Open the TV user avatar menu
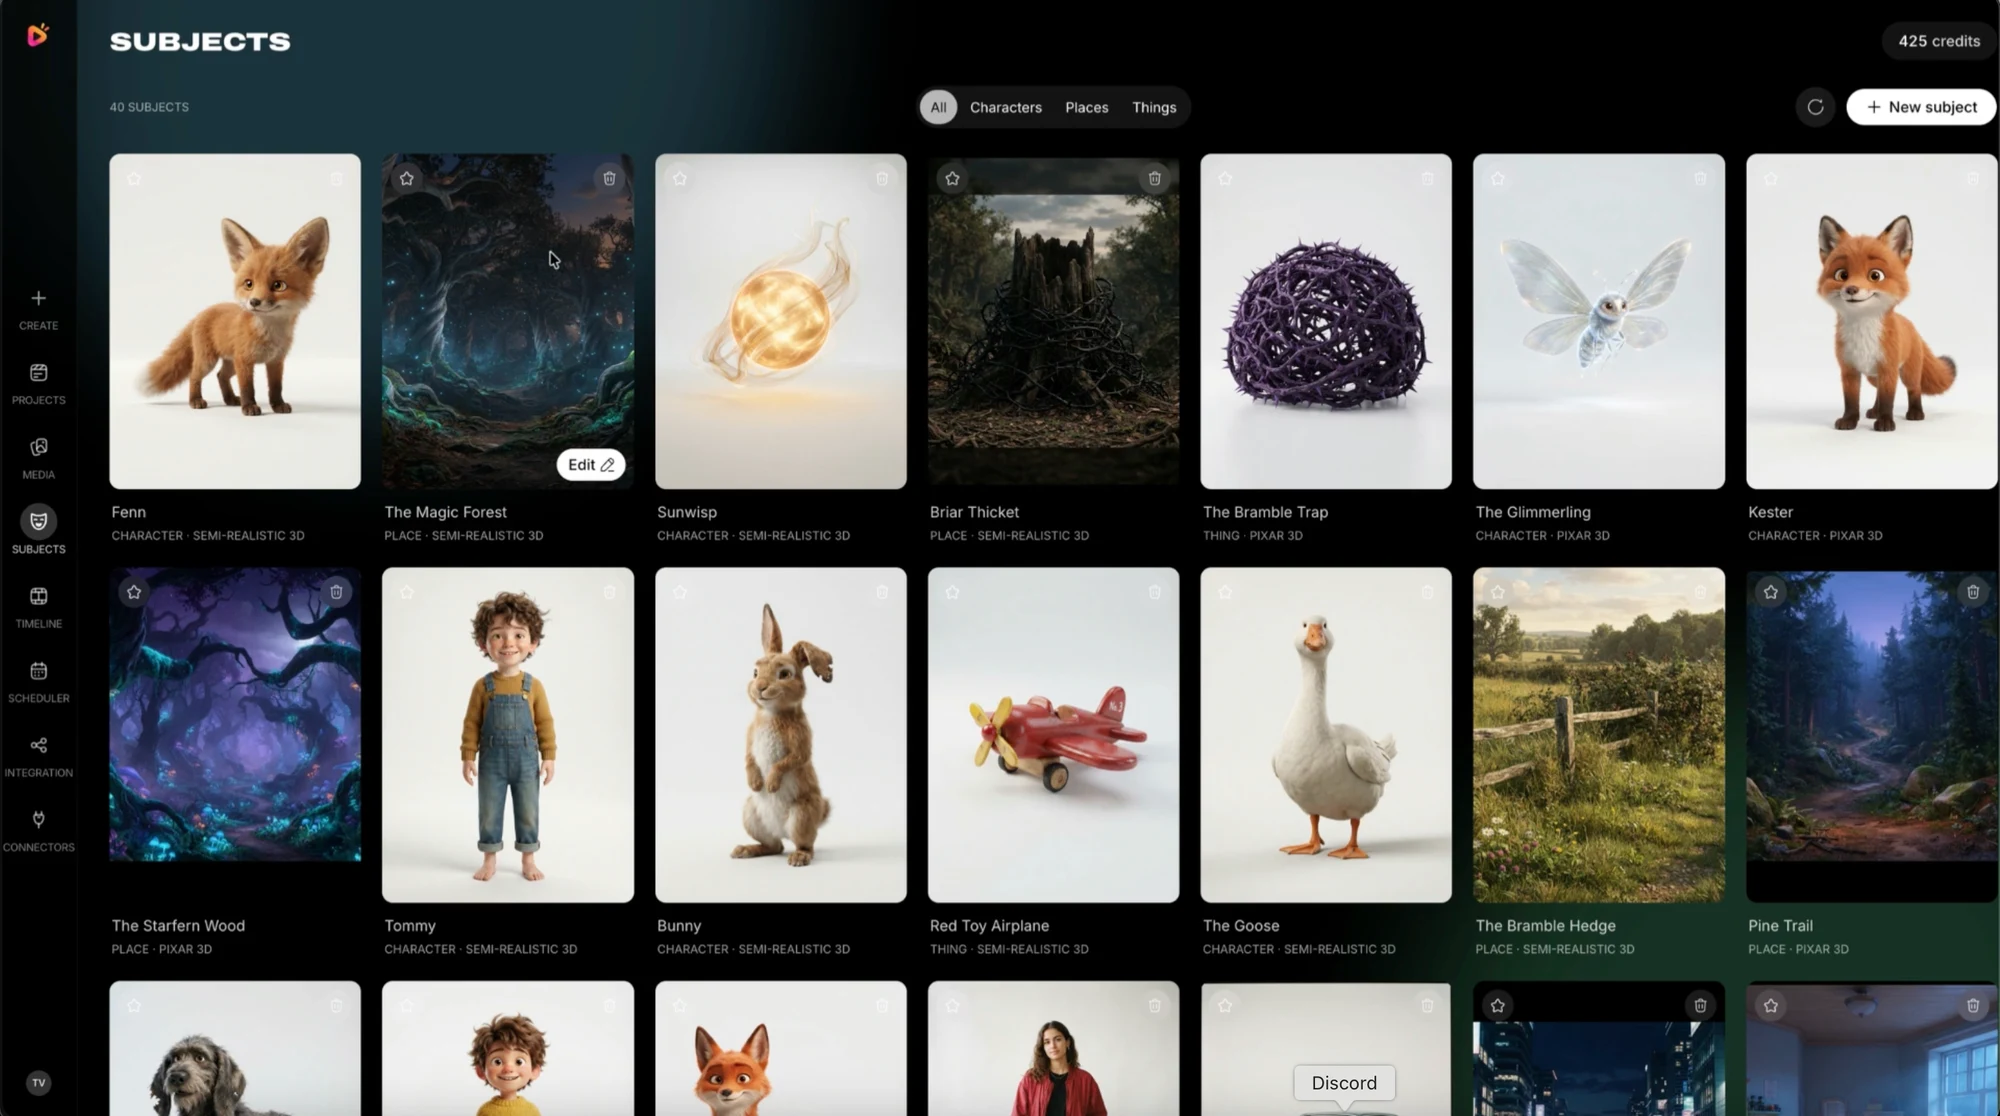2000x1116 pixels. (x=38, y=1082)
